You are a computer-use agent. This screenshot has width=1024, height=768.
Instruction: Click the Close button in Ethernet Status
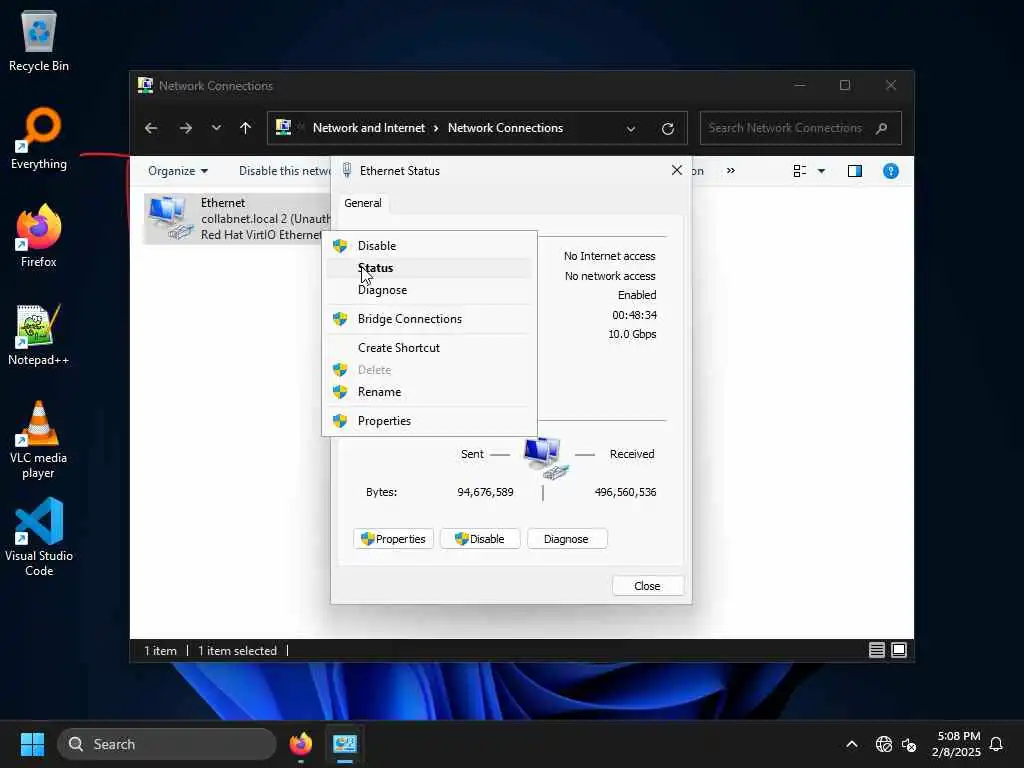click(647, 586)
